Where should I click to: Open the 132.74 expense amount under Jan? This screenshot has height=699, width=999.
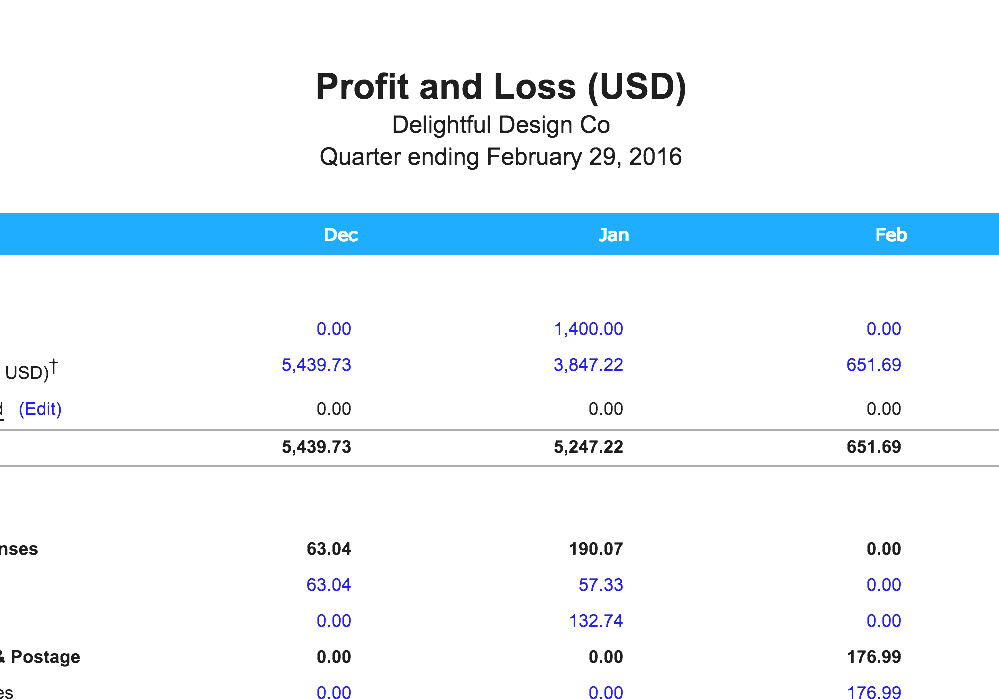[x=596, y=620]
